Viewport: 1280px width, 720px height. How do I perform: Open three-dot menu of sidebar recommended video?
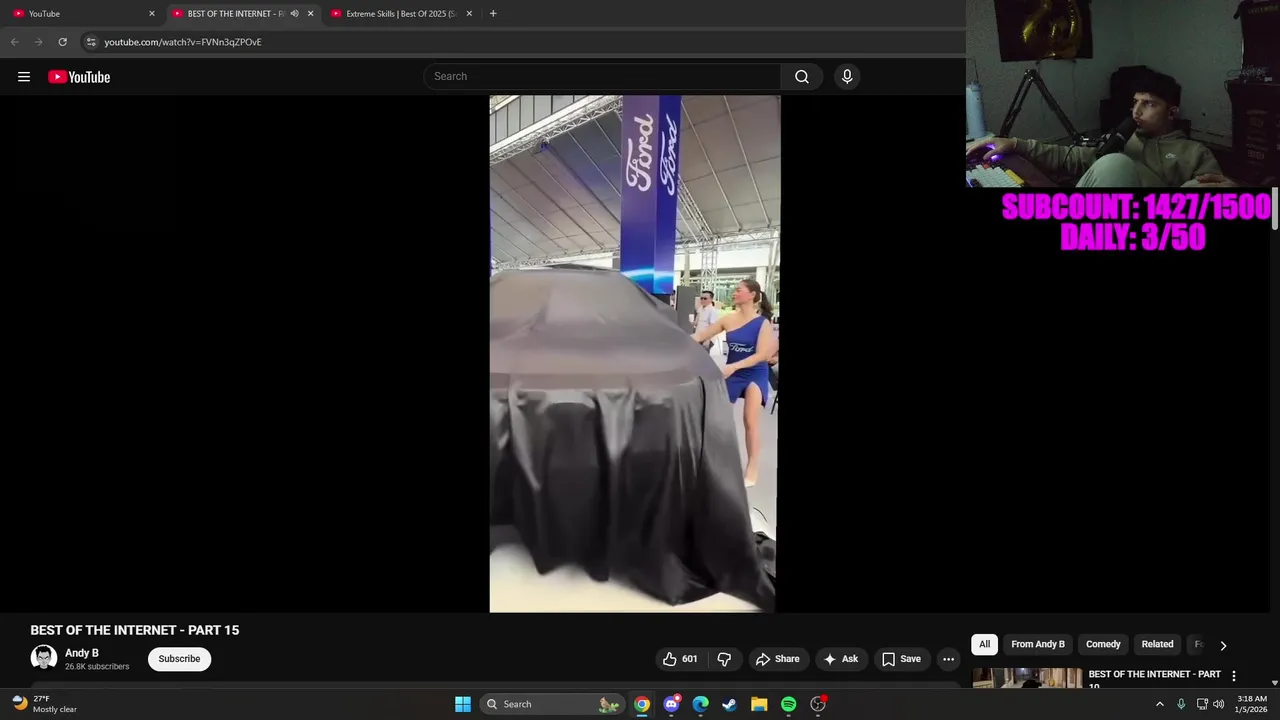point(1233,676)
